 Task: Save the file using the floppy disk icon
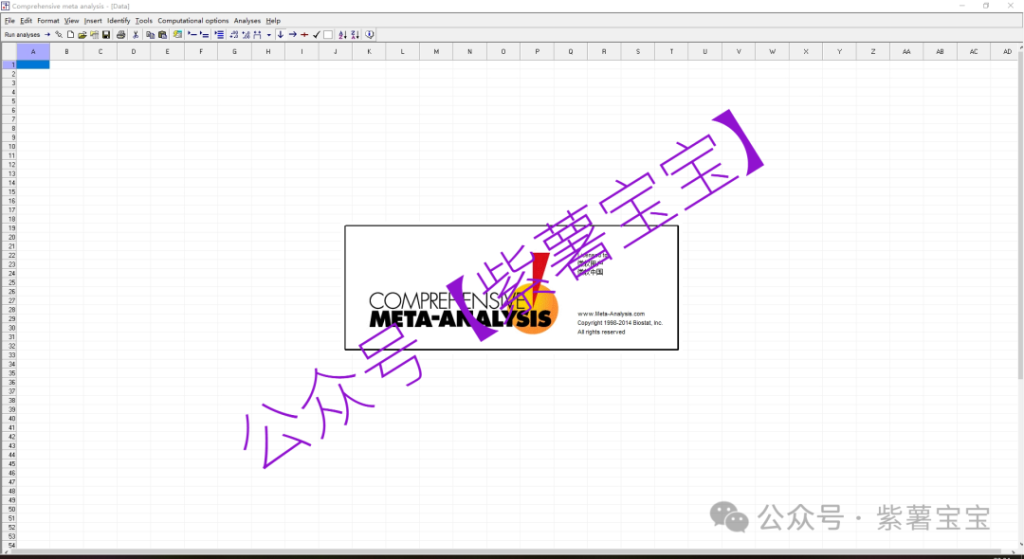coord(106,34)
